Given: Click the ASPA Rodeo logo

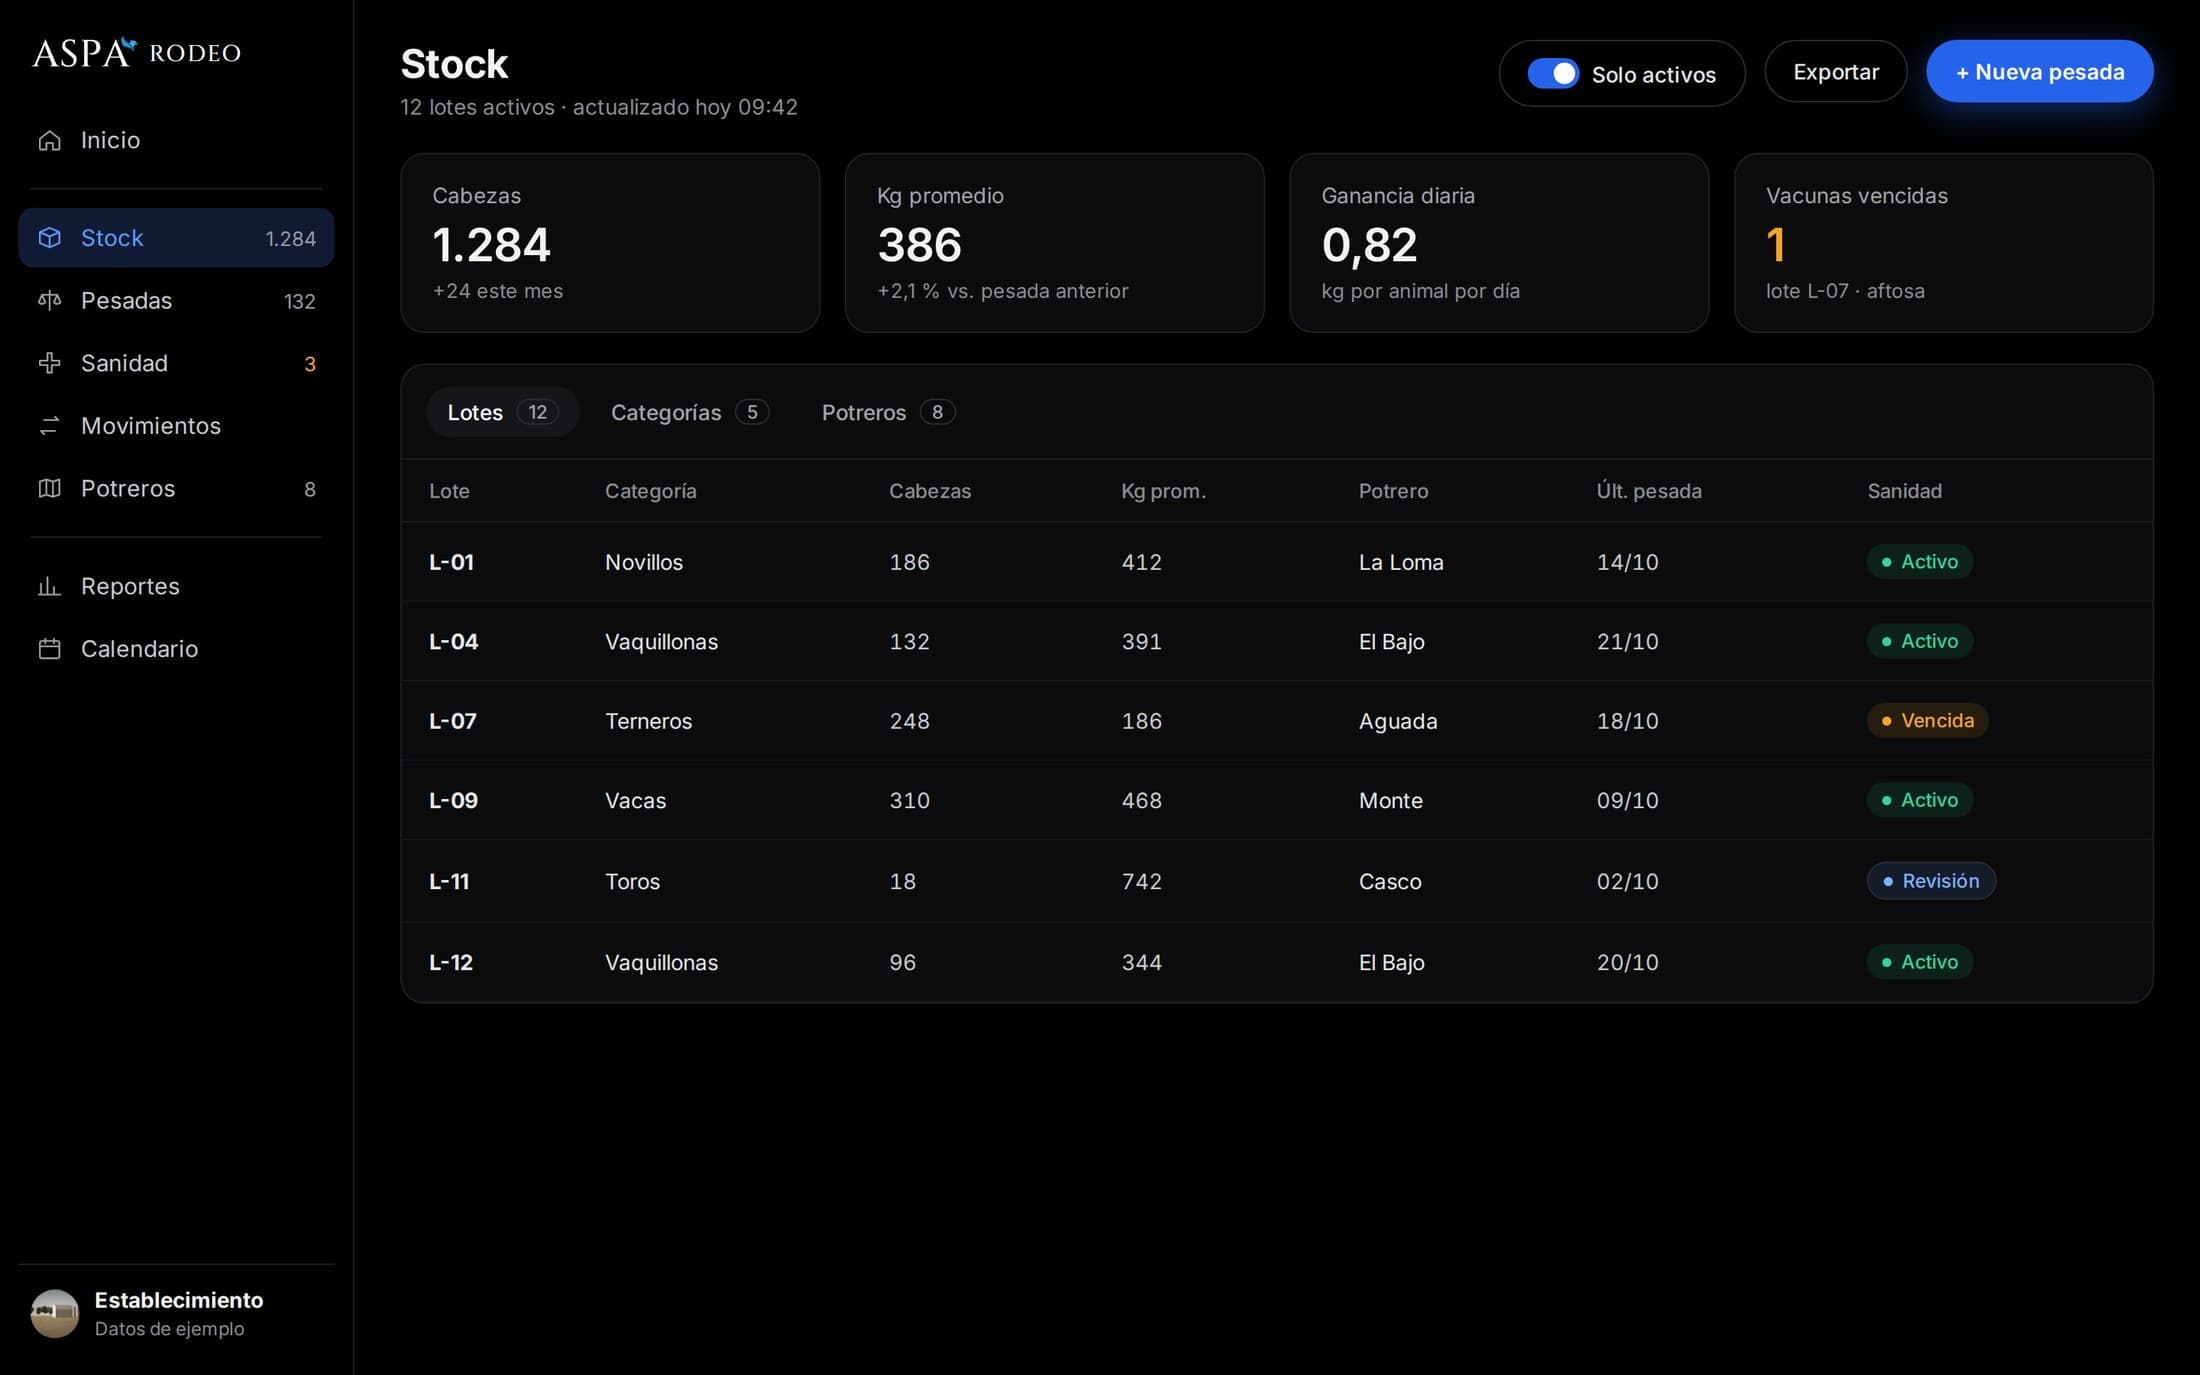Looking at the screenshot, I should [136, 52].
